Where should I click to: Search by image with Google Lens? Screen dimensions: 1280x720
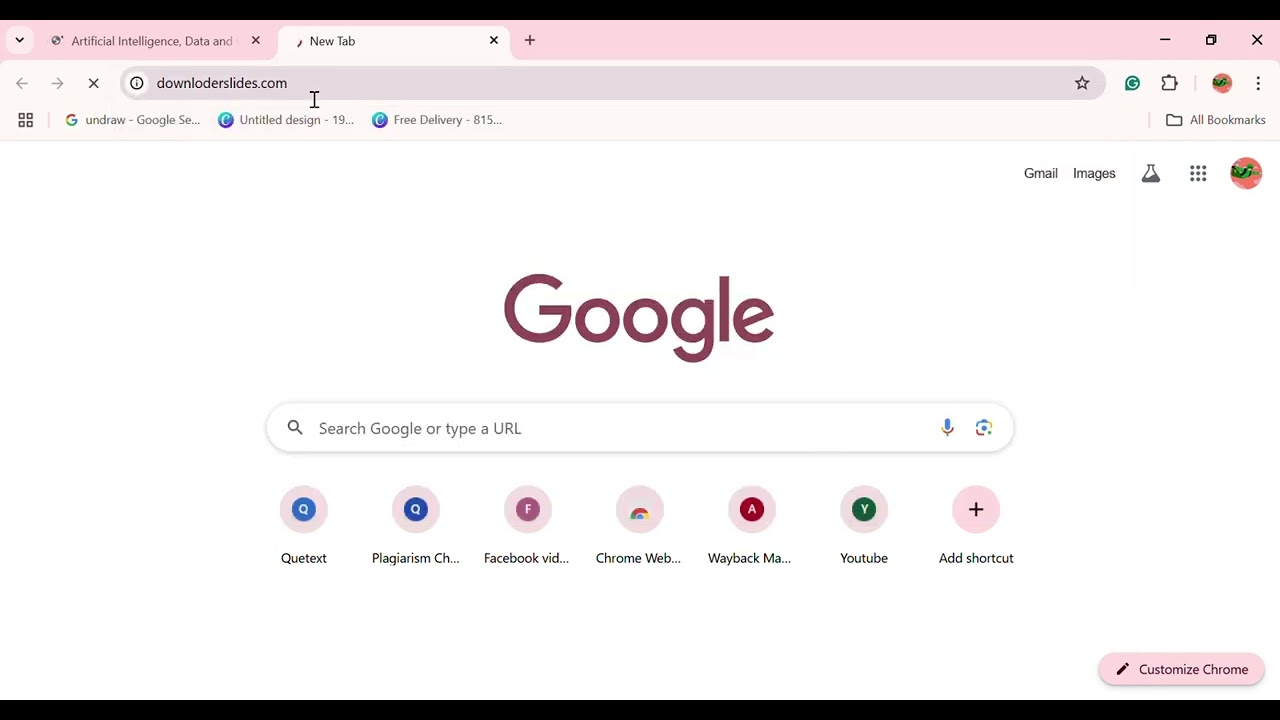pos(984,428)
